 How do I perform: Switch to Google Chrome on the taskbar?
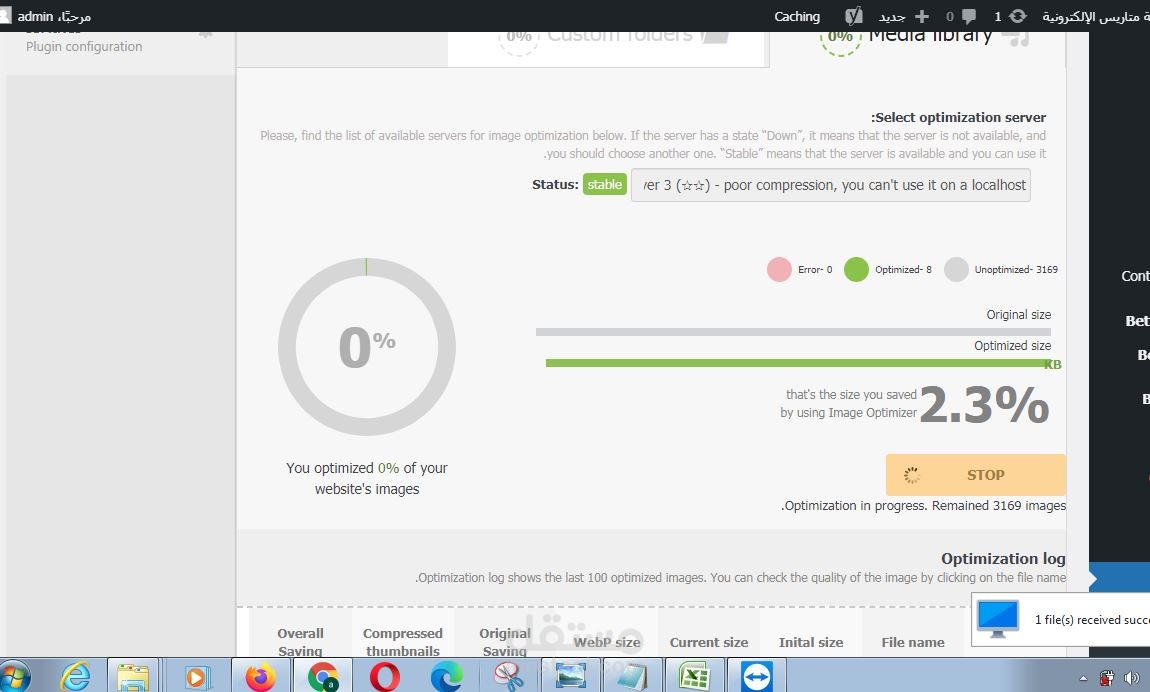323,676
